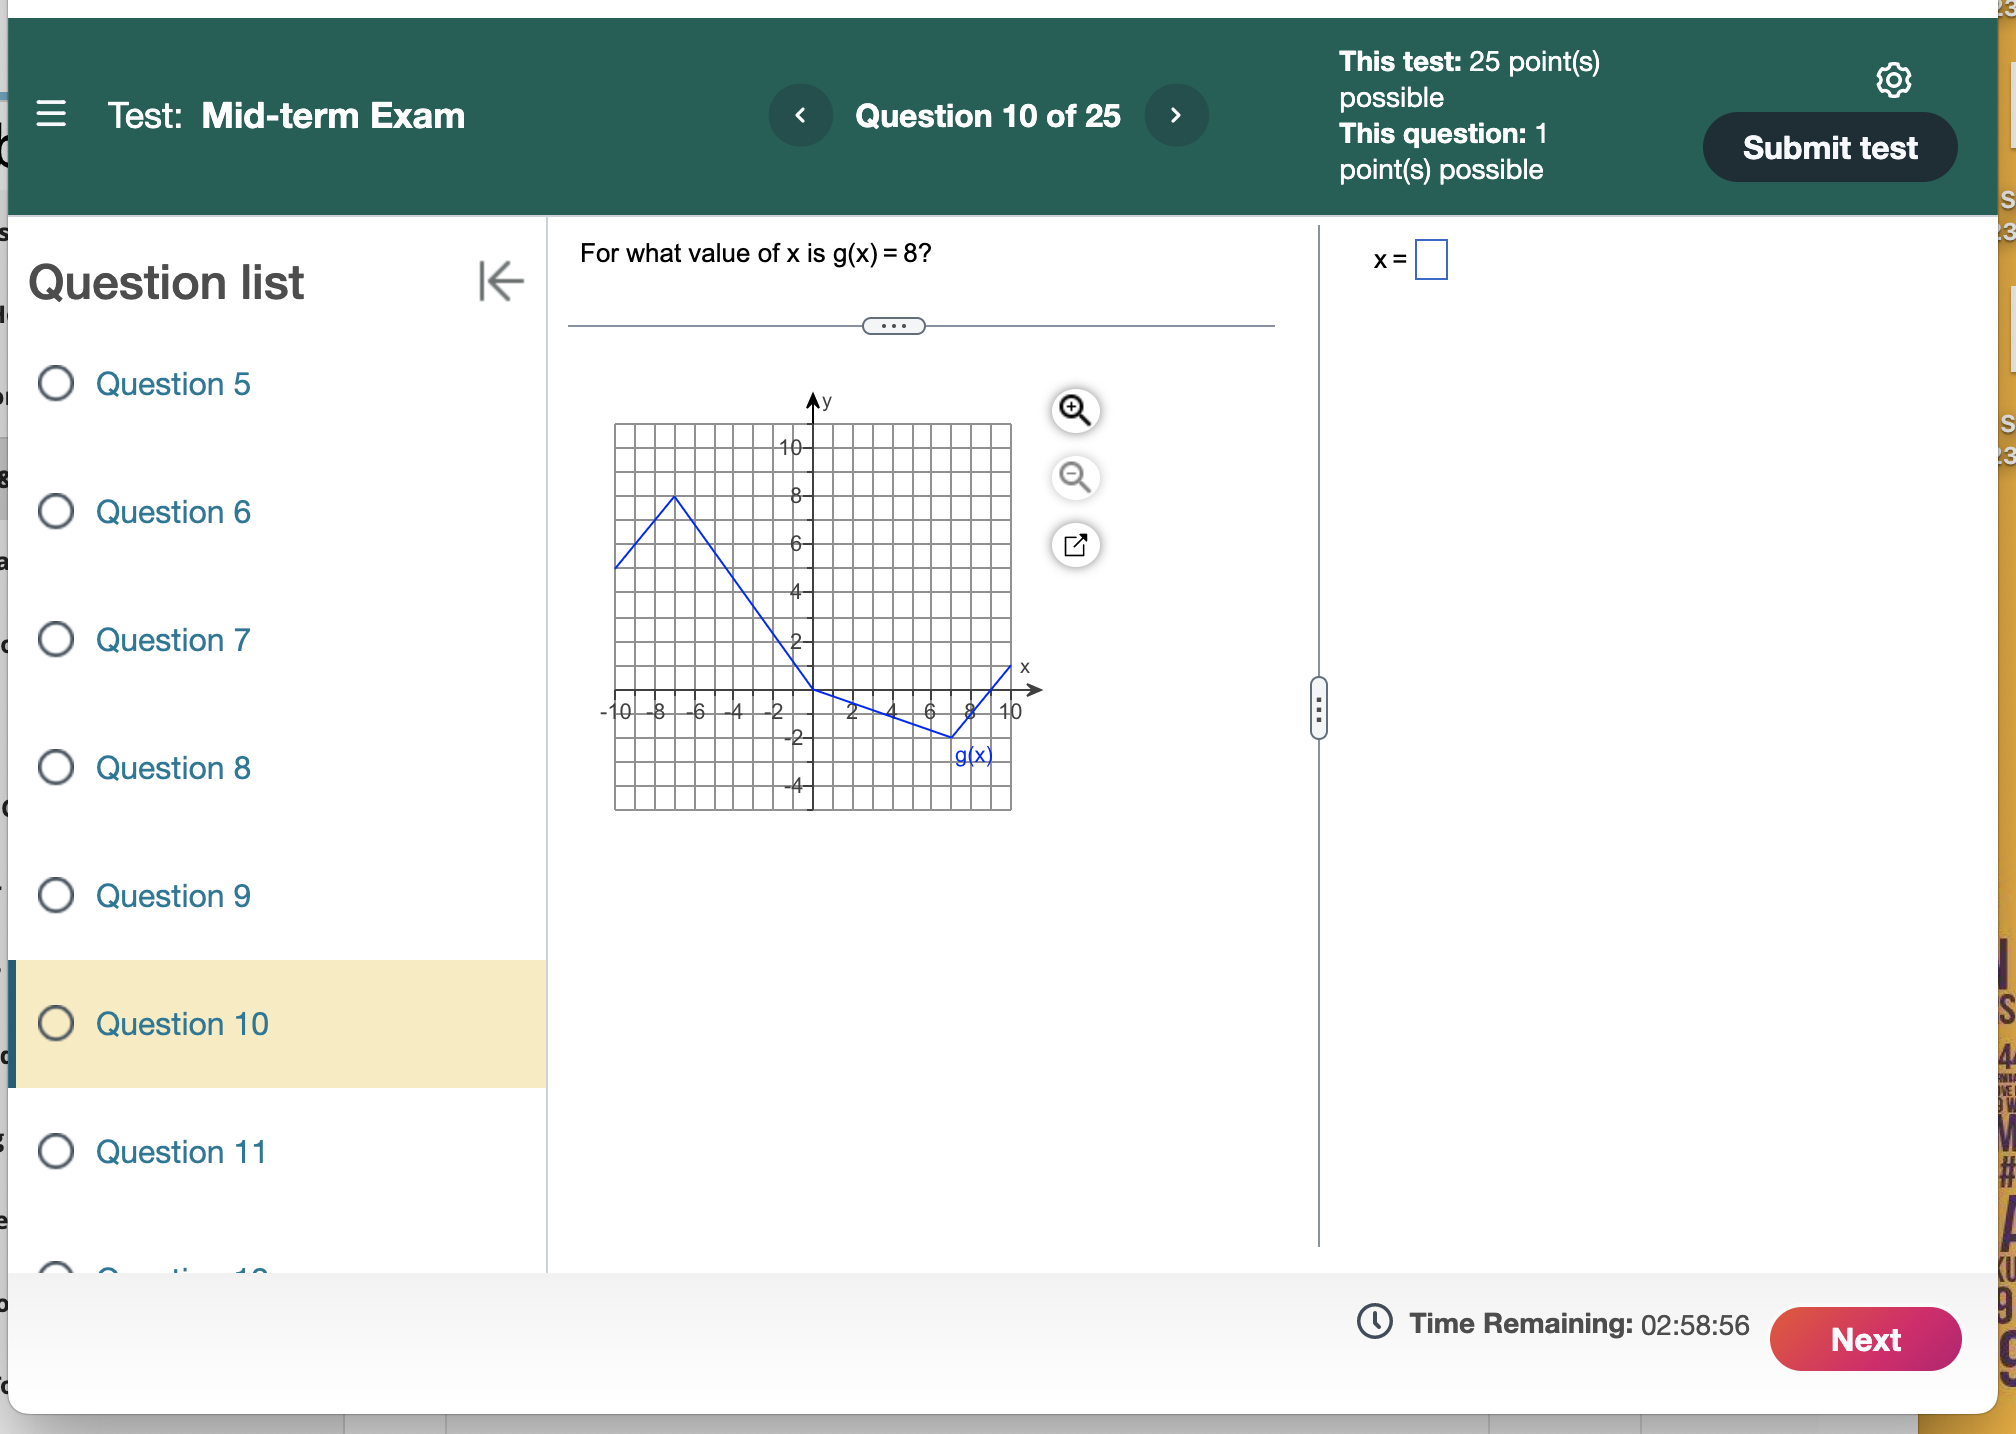Open graph in popup window
This screenshot has height=1434, width=2016.
pyautogui.click(x=1075, y=545)
